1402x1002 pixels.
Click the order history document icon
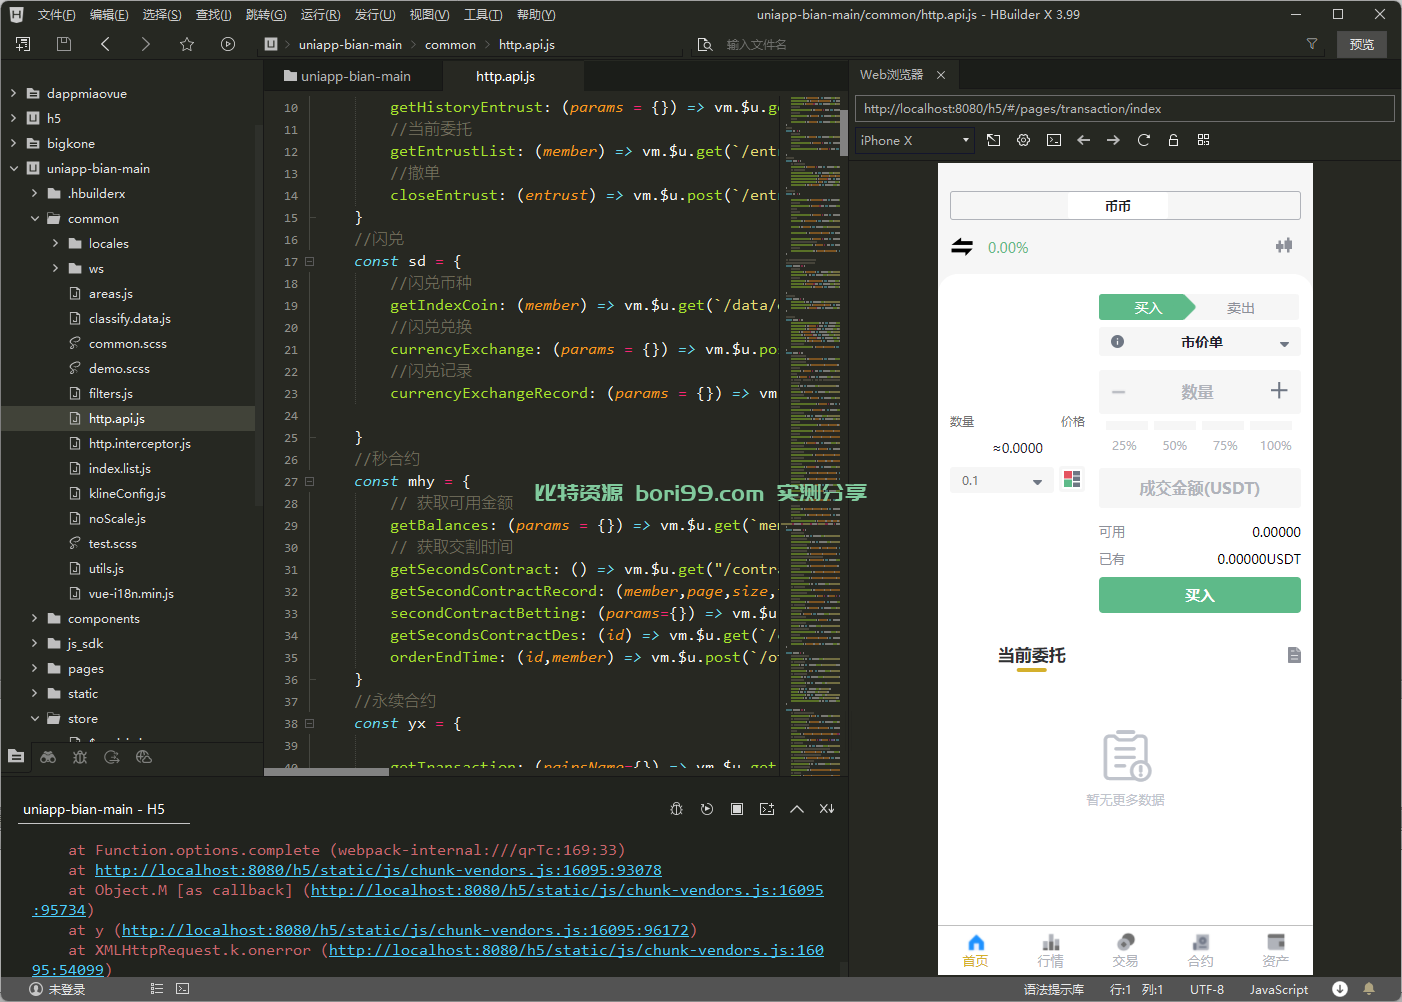click(1294, 655)
